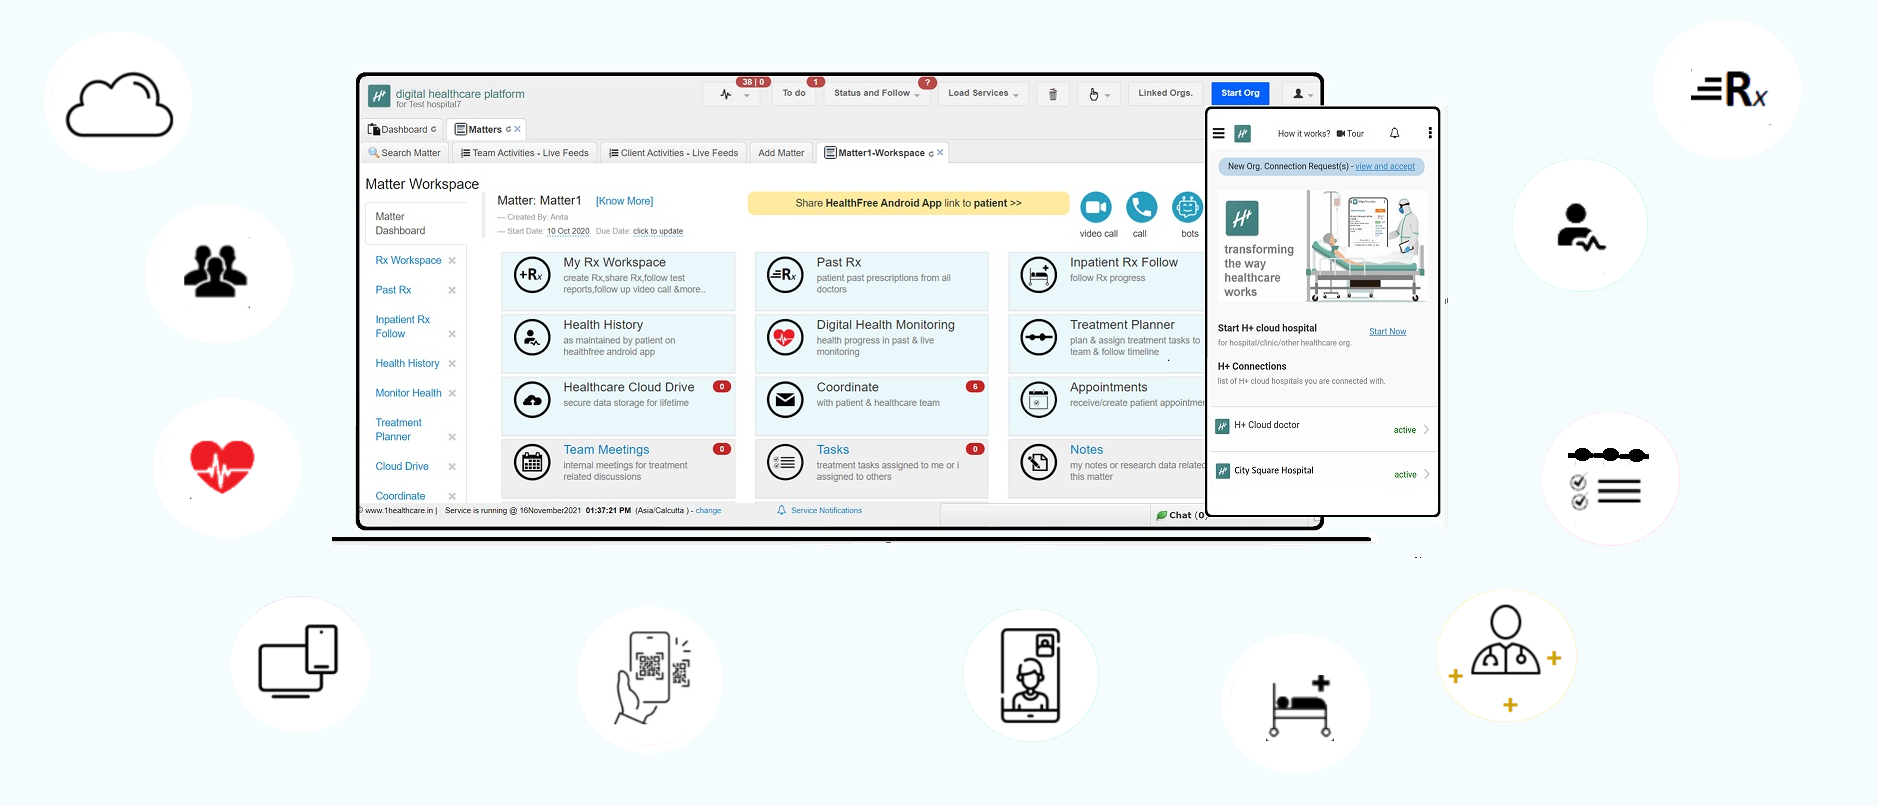Viewport: 1878px width, 806px height.
Task: Remove Rx Workspace from the sidebar
Action: (x=452, y=261)
